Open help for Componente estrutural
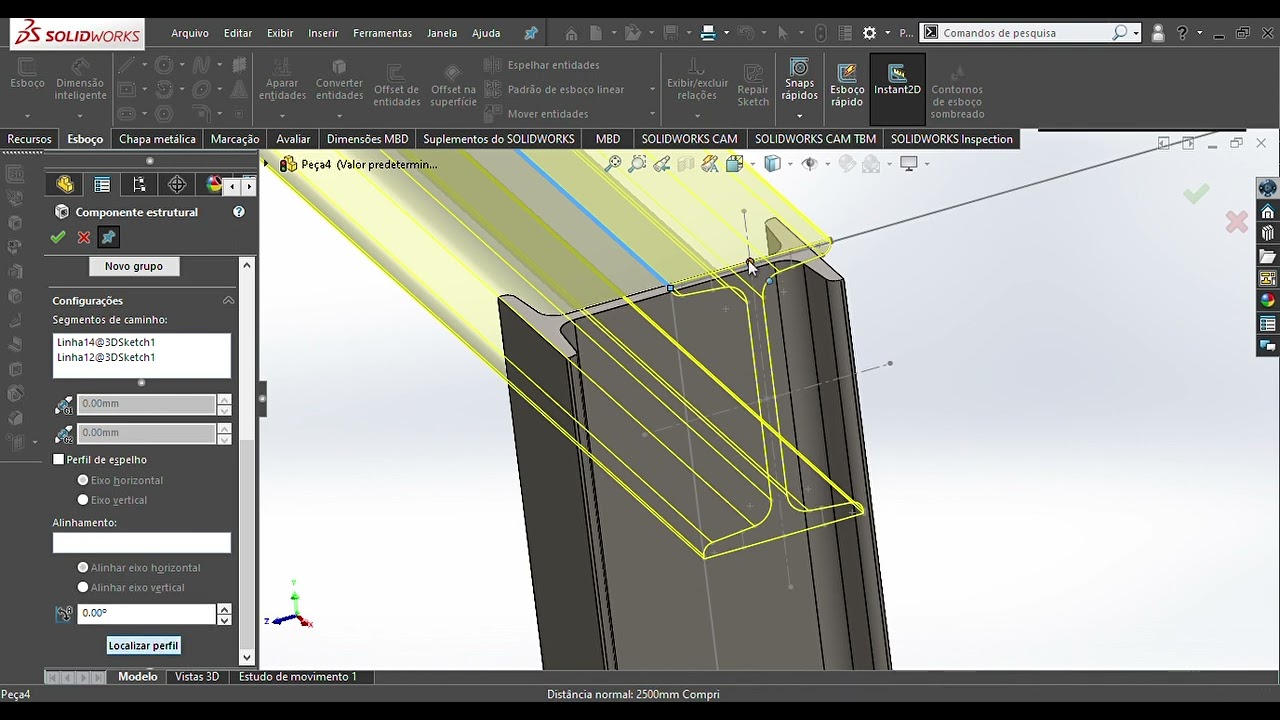The width and height of the screenshot is (1280, 720). click(239, 212)
